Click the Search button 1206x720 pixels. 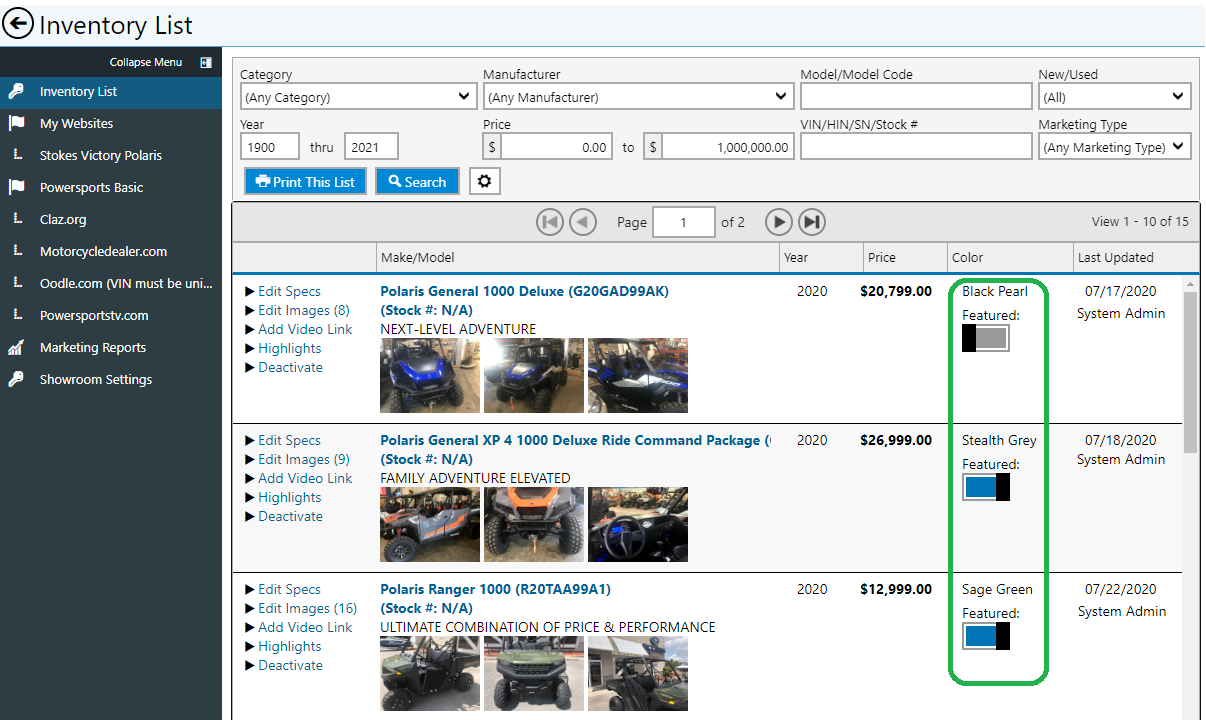pos(417,181)
